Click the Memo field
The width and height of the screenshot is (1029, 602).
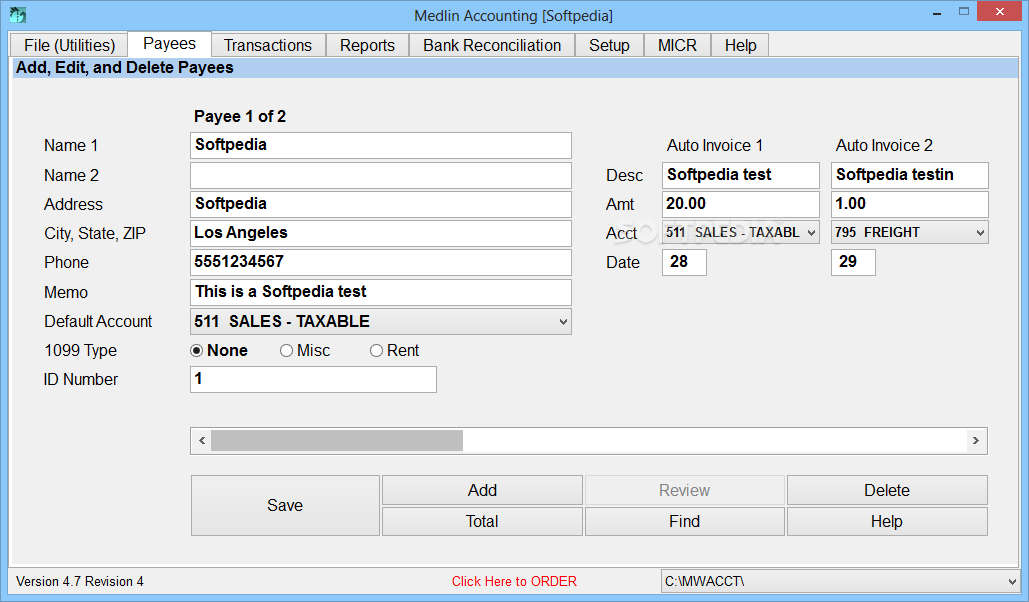coord(381,292)
